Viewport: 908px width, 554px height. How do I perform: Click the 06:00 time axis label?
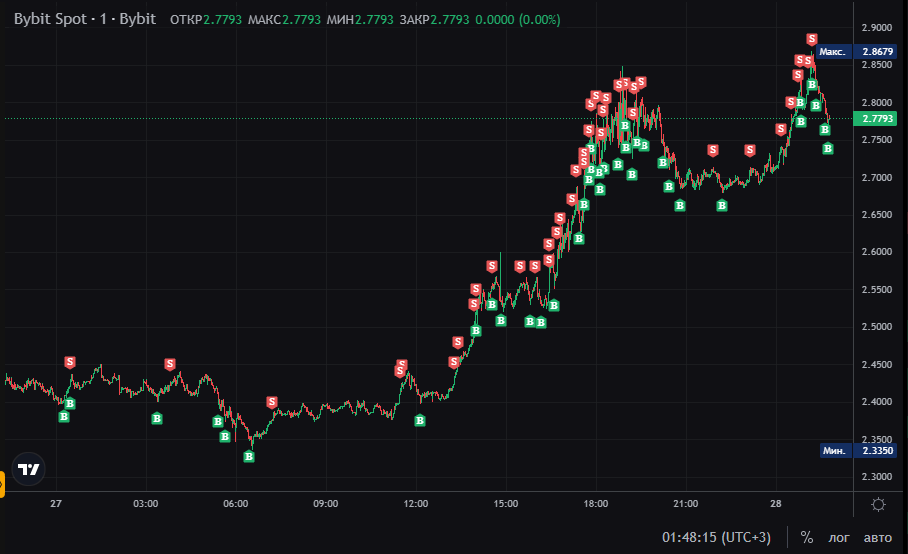tap(236, 504)
